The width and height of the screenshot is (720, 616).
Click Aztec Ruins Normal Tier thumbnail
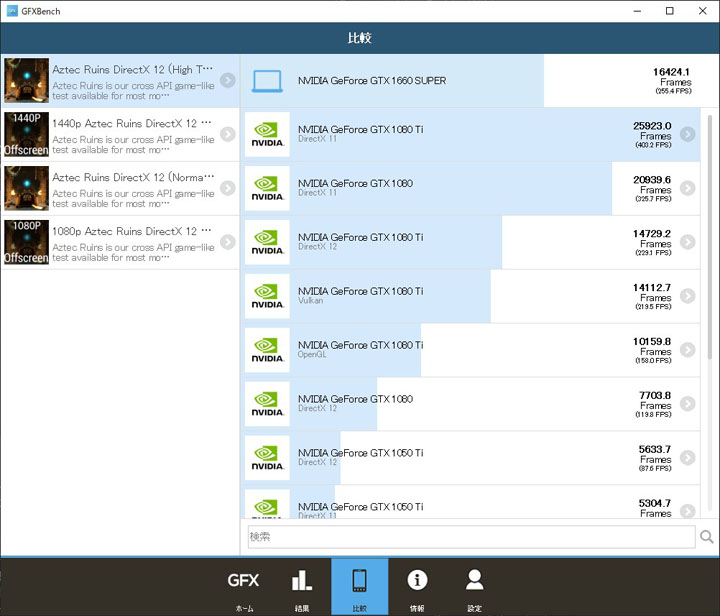click(x=27, y=188)
